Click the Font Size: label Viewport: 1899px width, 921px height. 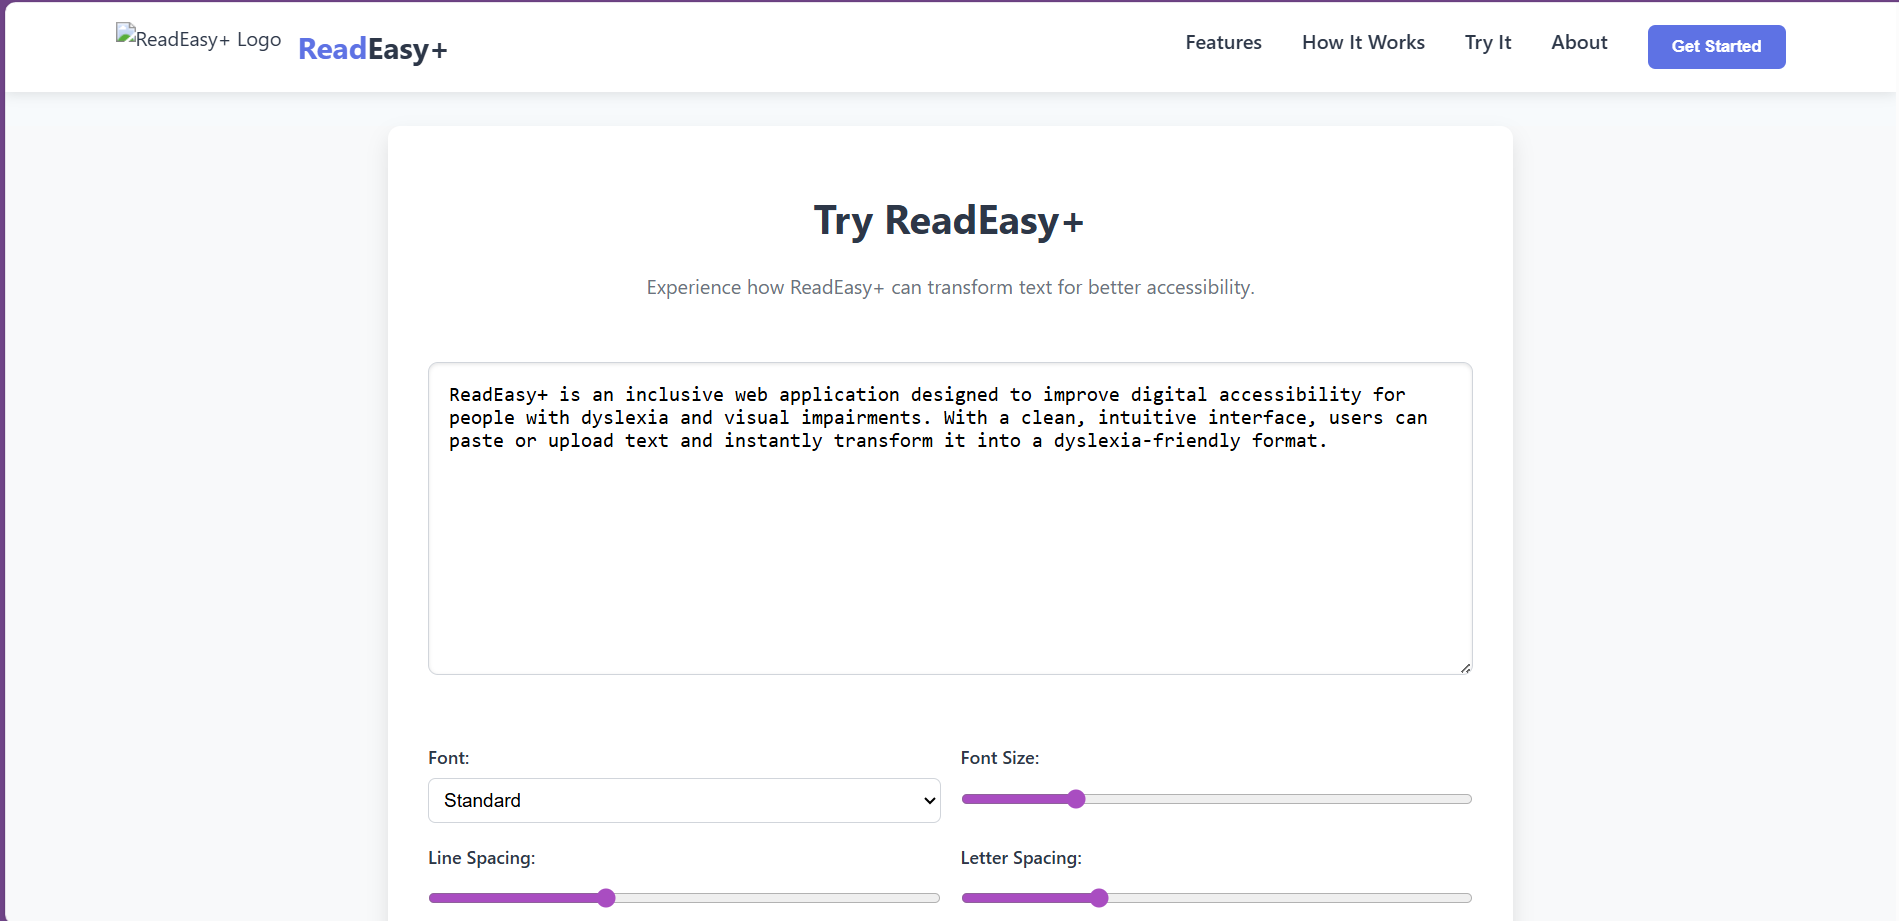click(999, 758)
